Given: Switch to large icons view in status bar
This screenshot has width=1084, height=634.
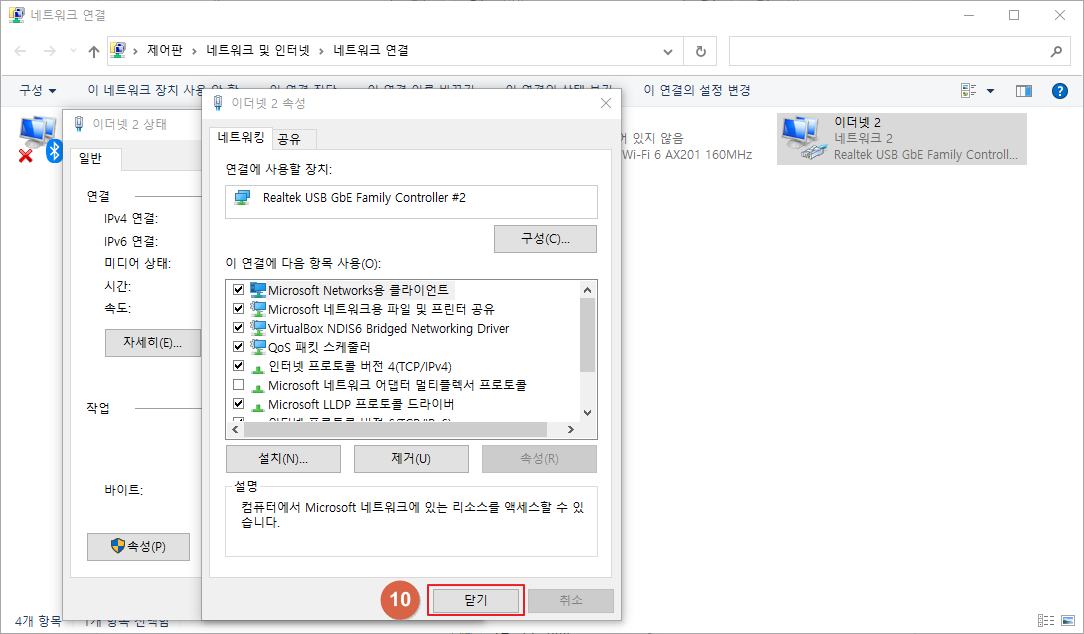Looking at the screenshot, I should (1068, 621).
